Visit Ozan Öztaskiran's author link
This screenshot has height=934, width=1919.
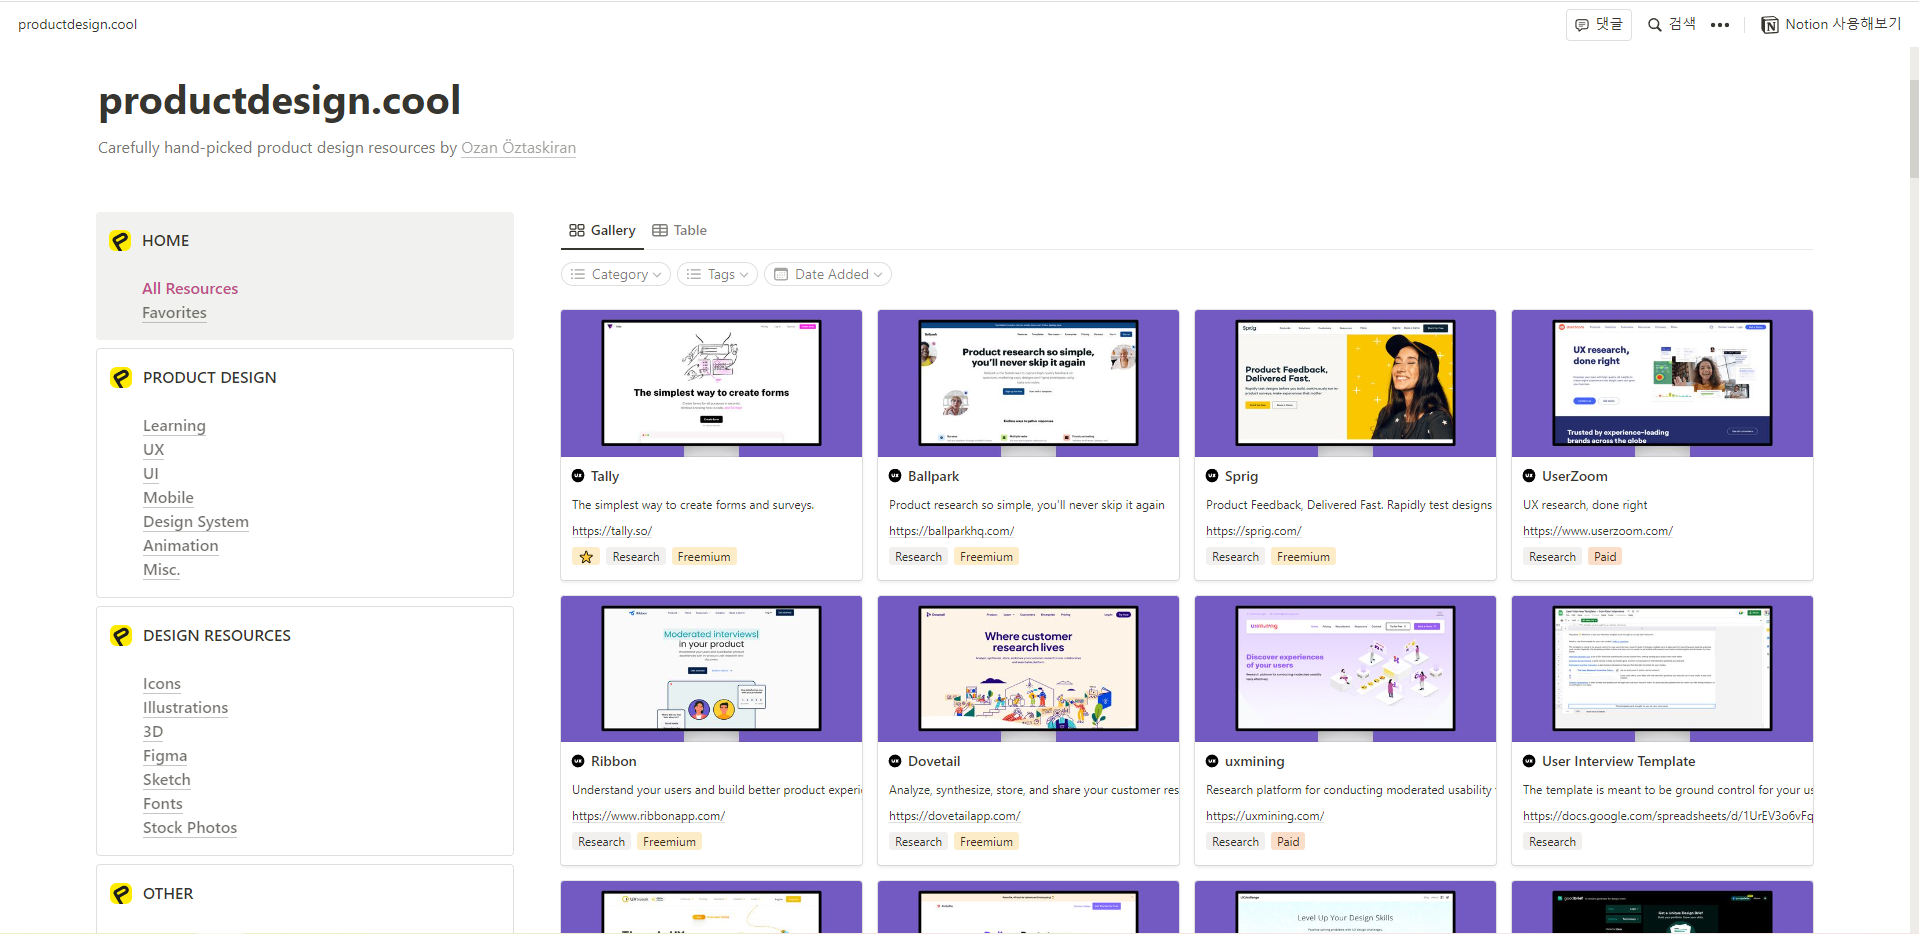click(x=518, y=148)
